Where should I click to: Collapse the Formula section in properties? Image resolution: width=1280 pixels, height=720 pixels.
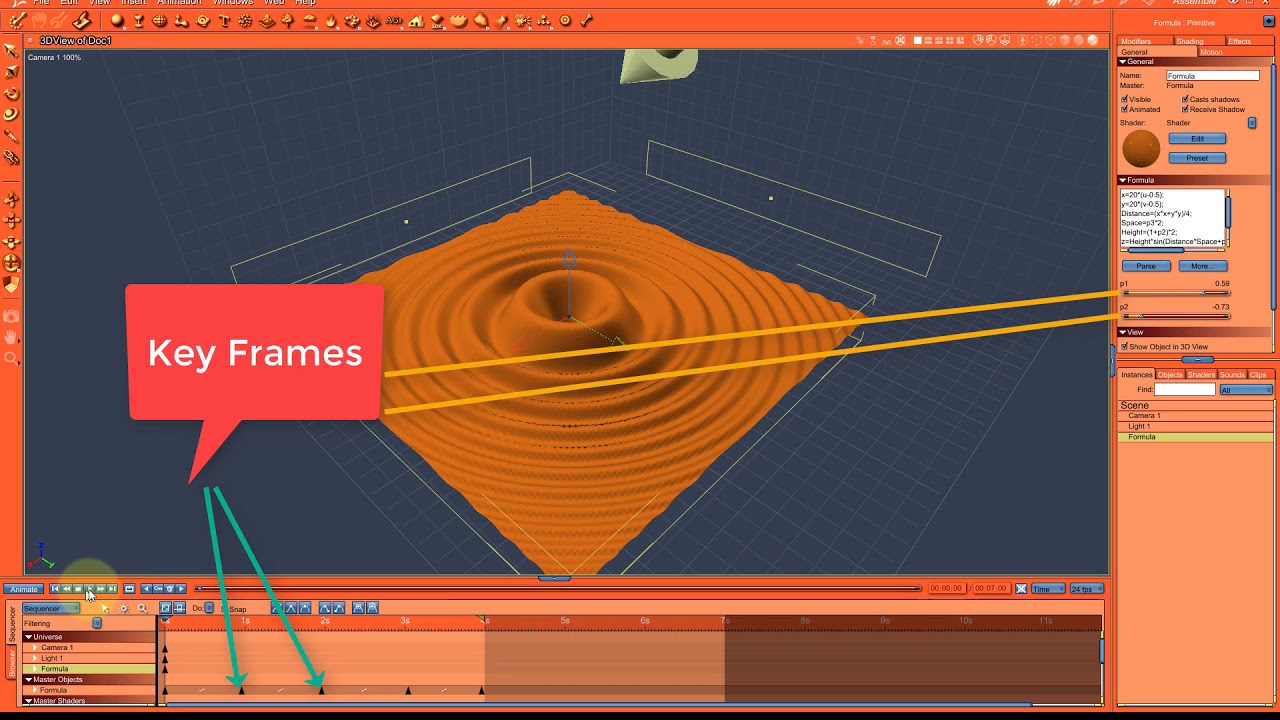1123,180
